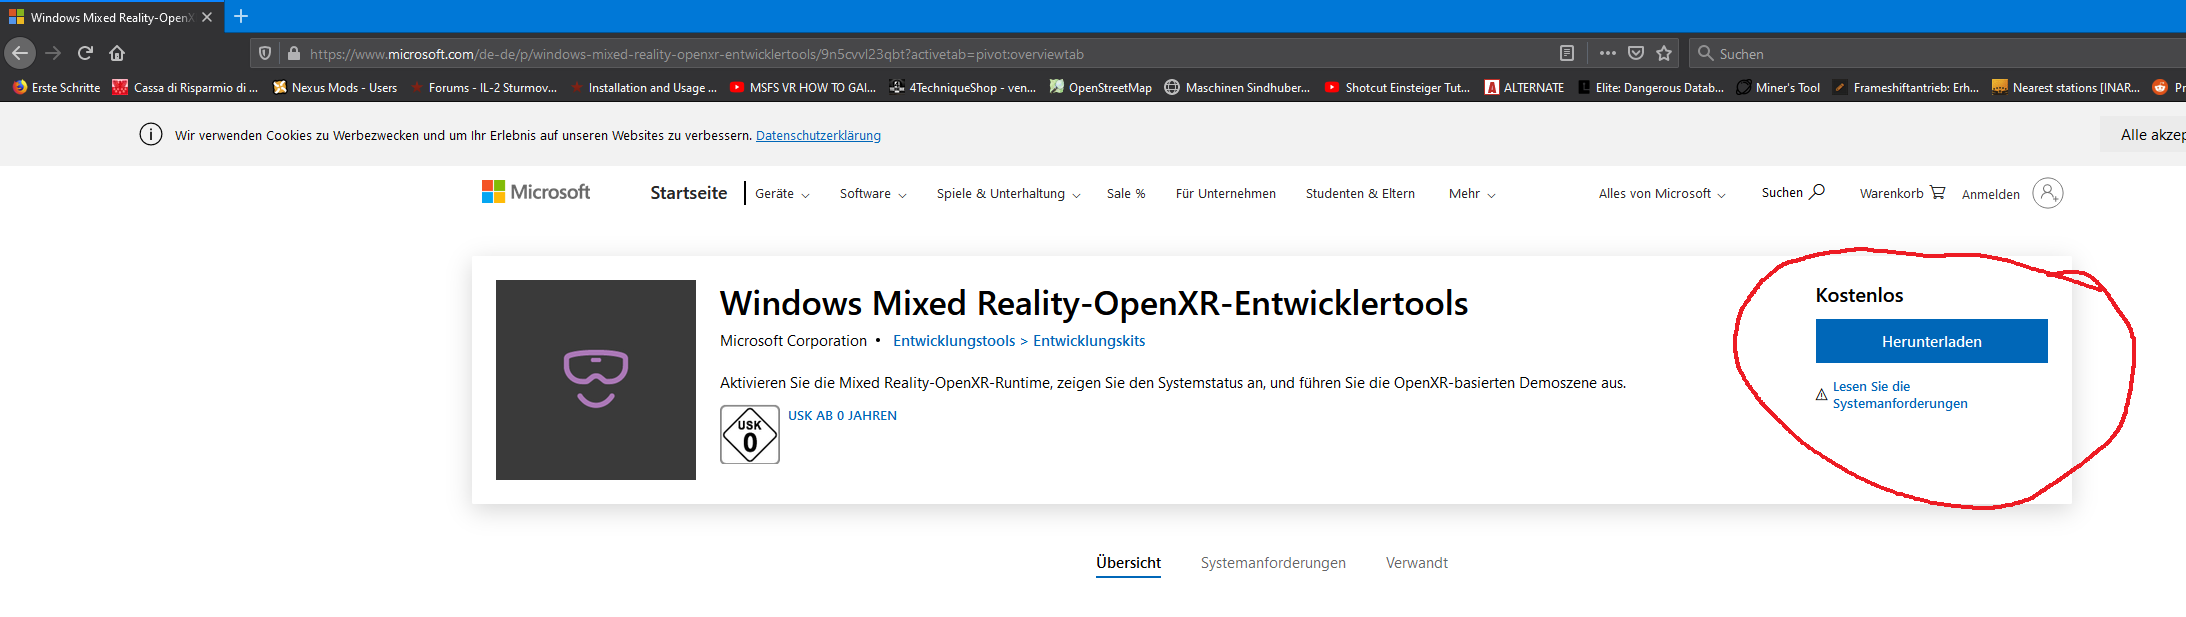Open Für Unternehmen menu item
The height and width of the screenshot is (617, 2186).
[1226, 194]
